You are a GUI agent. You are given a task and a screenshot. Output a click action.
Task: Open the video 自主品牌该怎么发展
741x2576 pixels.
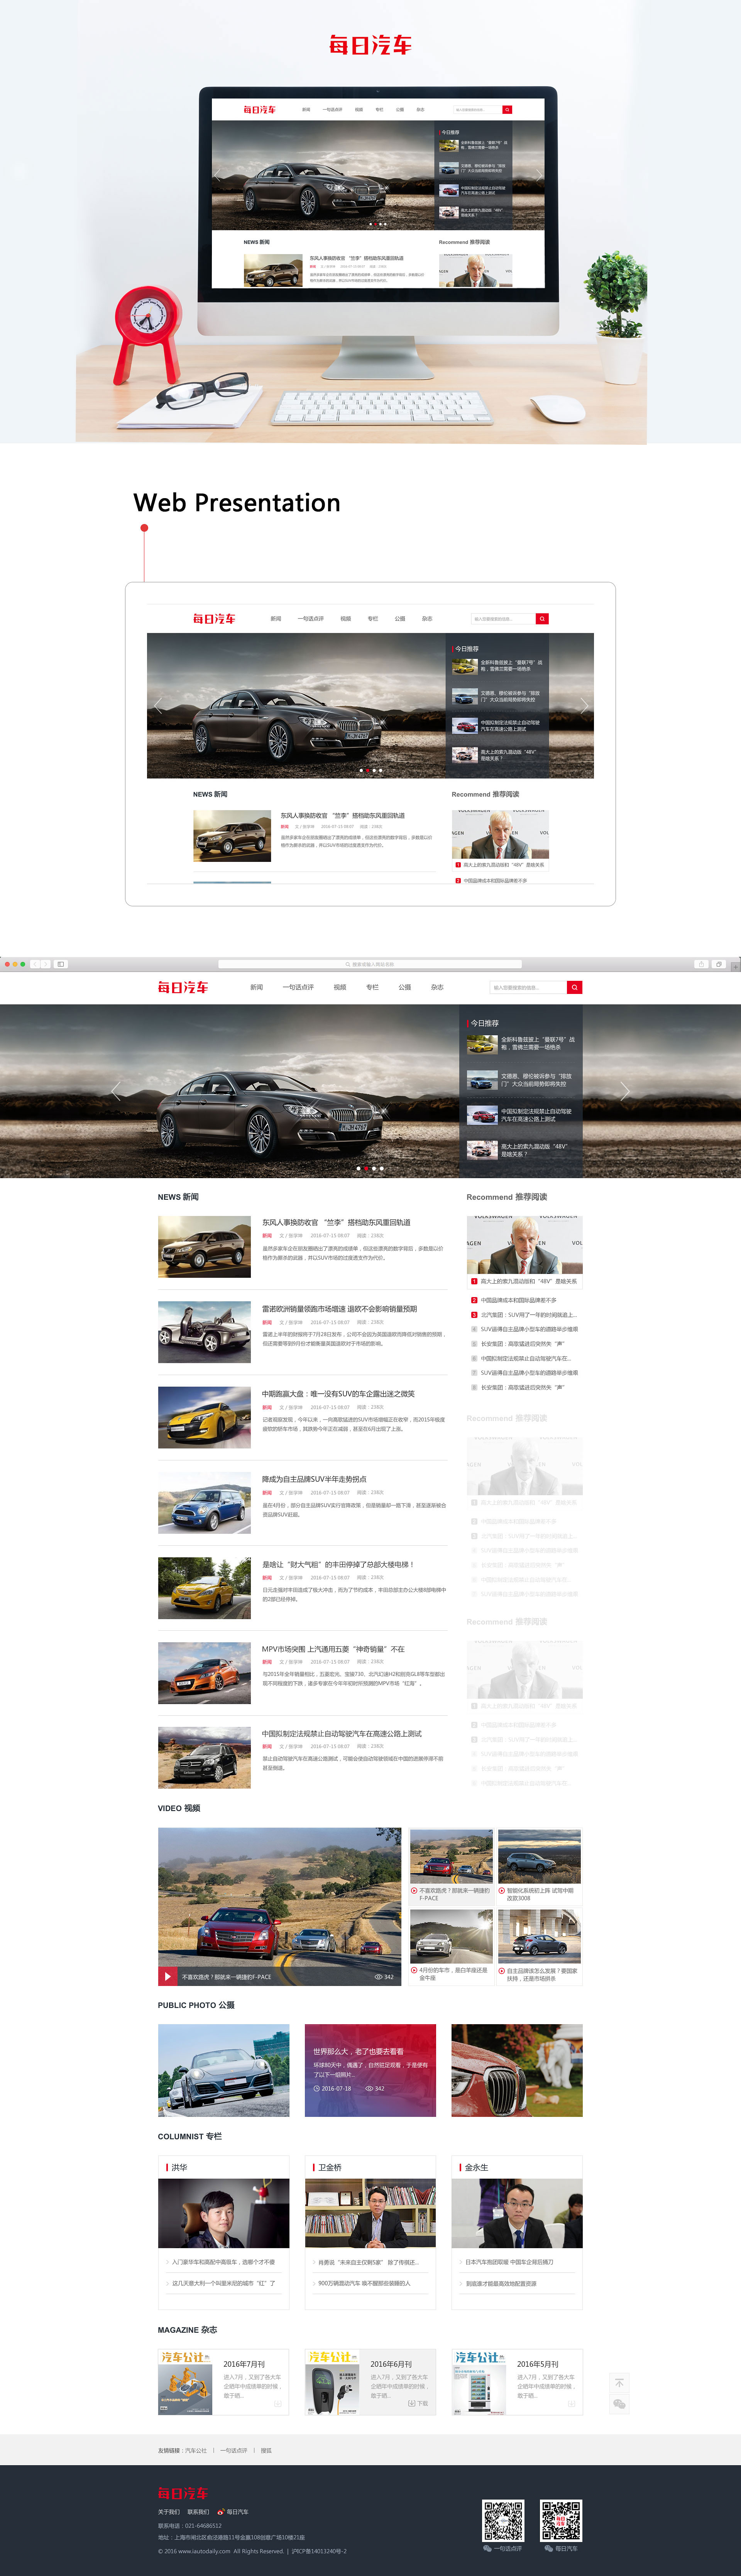[x=539, y=1946]
